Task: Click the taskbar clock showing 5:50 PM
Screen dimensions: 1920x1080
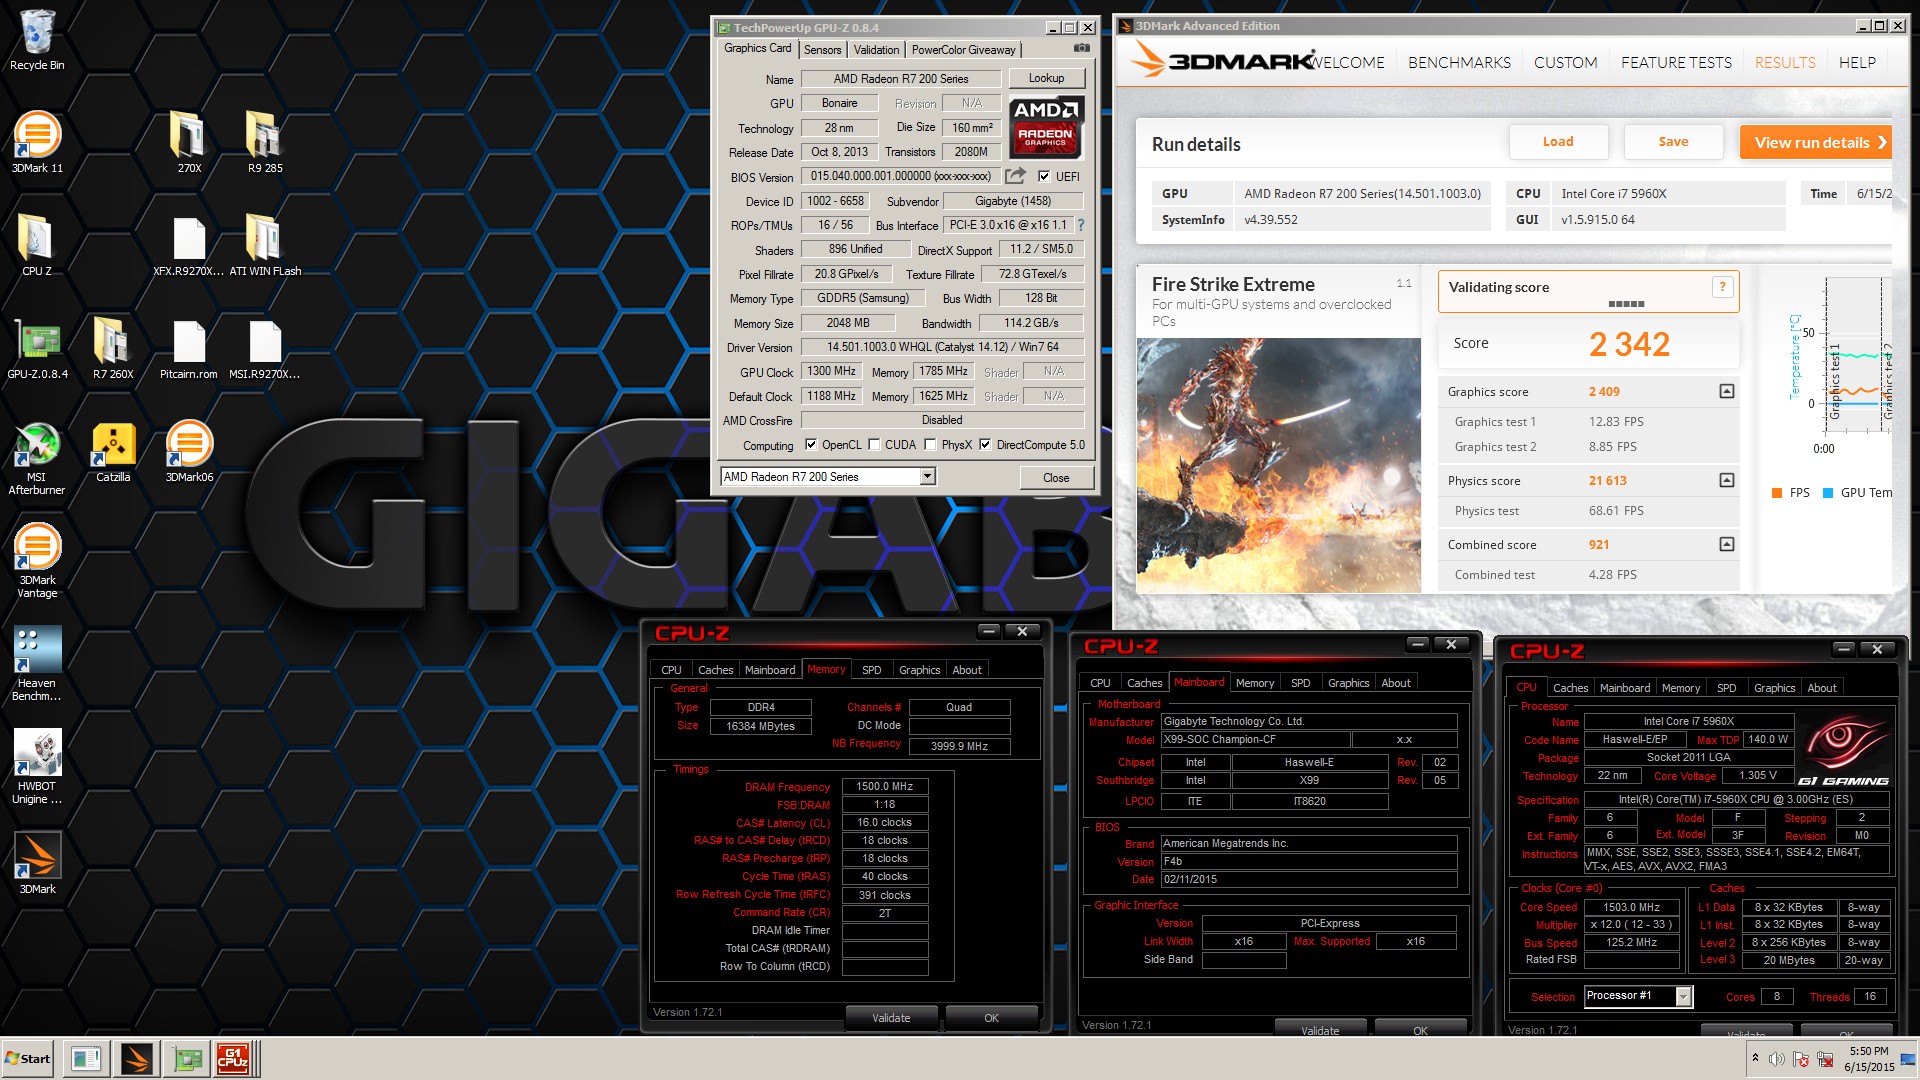Action: click(x=1868, y=1051)
